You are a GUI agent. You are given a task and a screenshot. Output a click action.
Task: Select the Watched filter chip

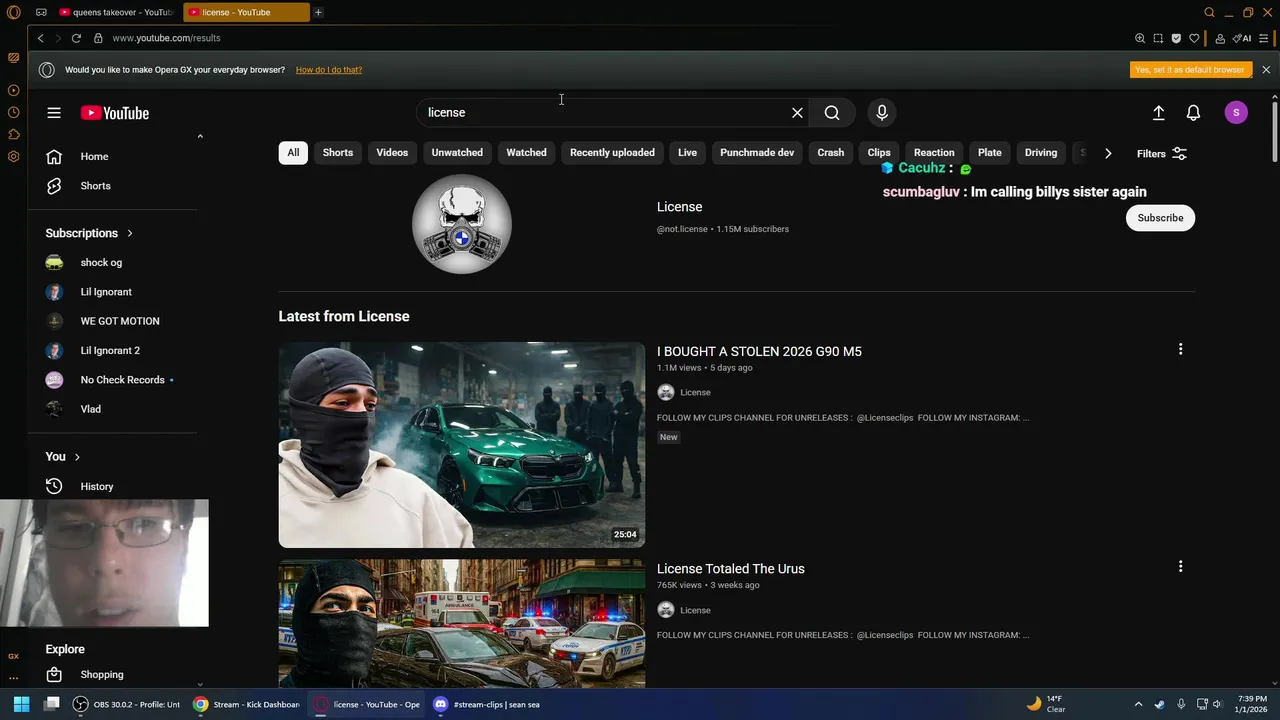point(526,153)
